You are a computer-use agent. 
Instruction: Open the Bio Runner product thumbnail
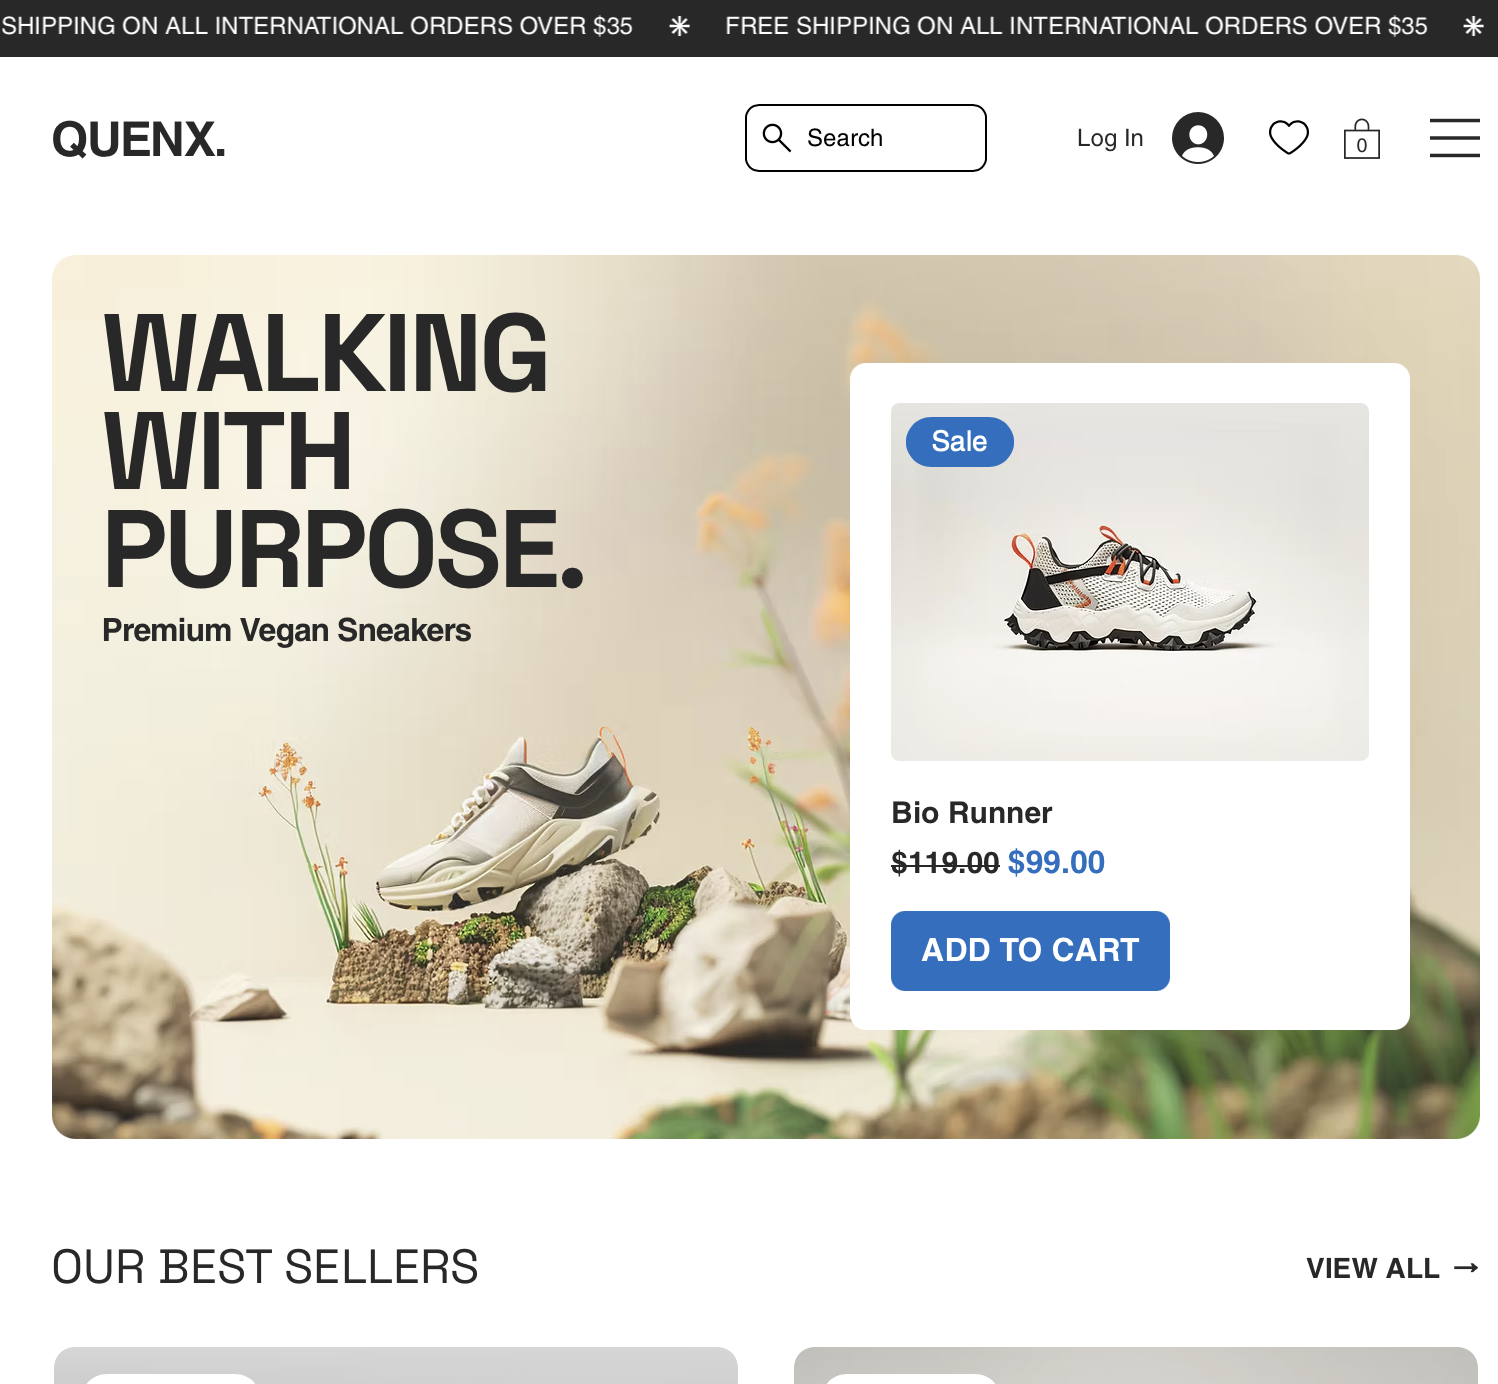click(1129, 582)
